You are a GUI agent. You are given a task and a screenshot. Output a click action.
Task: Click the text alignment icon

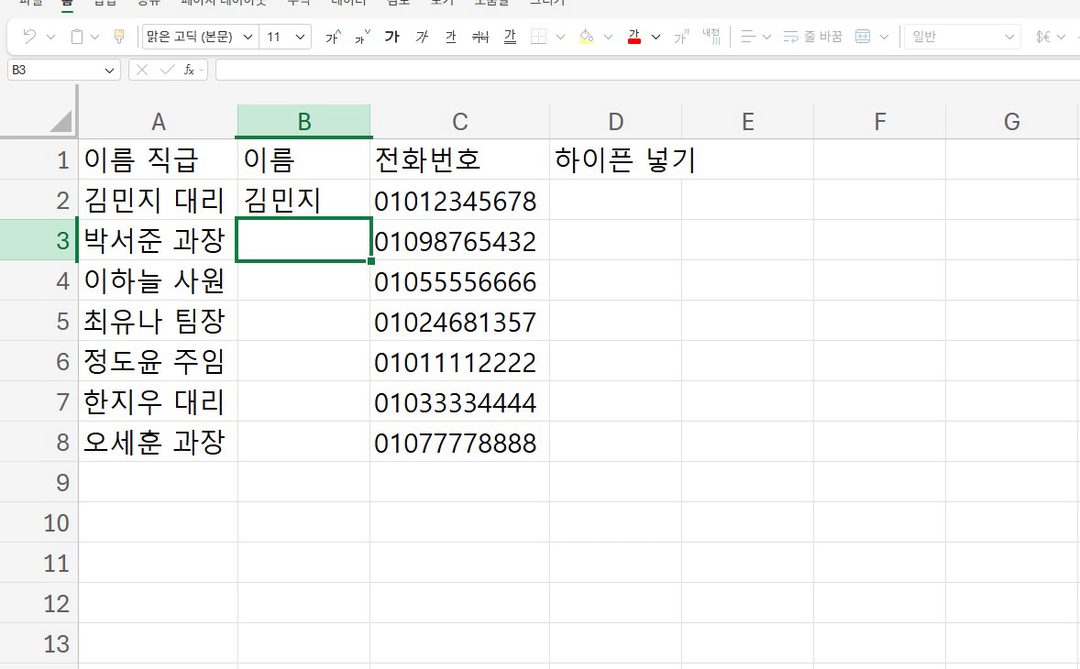(x=748, y=37)
